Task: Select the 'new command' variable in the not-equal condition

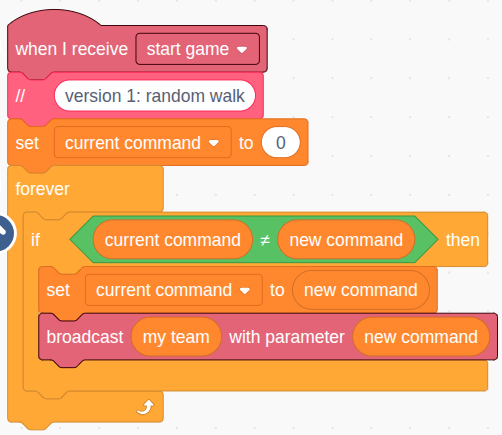Action: (x=346, y=240)
